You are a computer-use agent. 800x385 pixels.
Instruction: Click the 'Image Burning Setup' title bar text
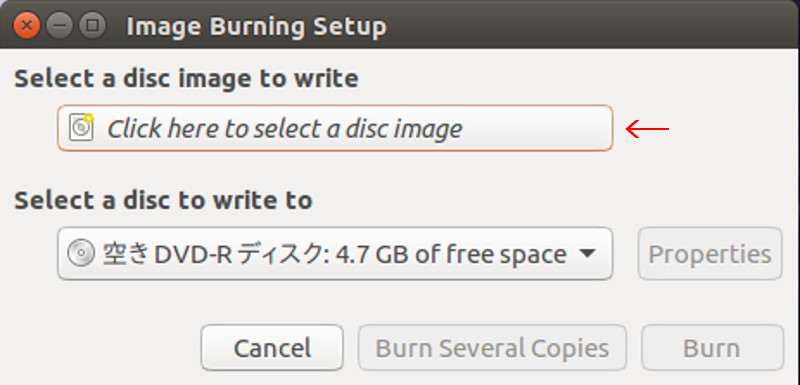256,27
